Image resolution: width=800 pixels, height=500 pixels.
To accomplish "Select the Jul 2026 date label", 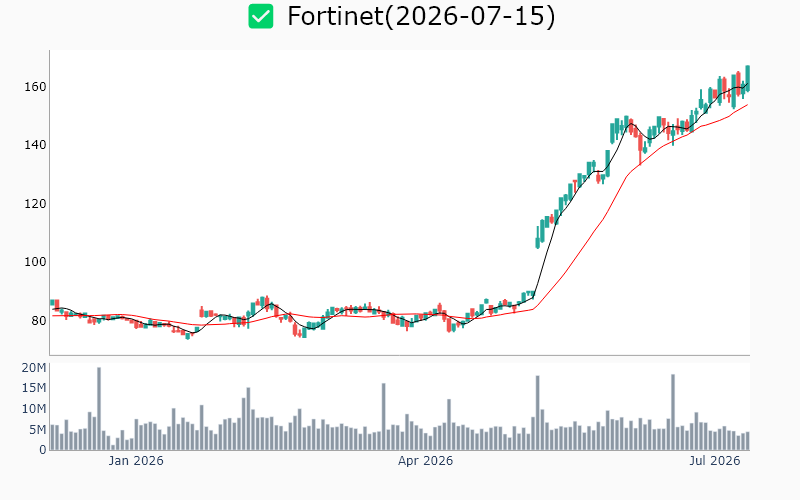I will point(715,461).
